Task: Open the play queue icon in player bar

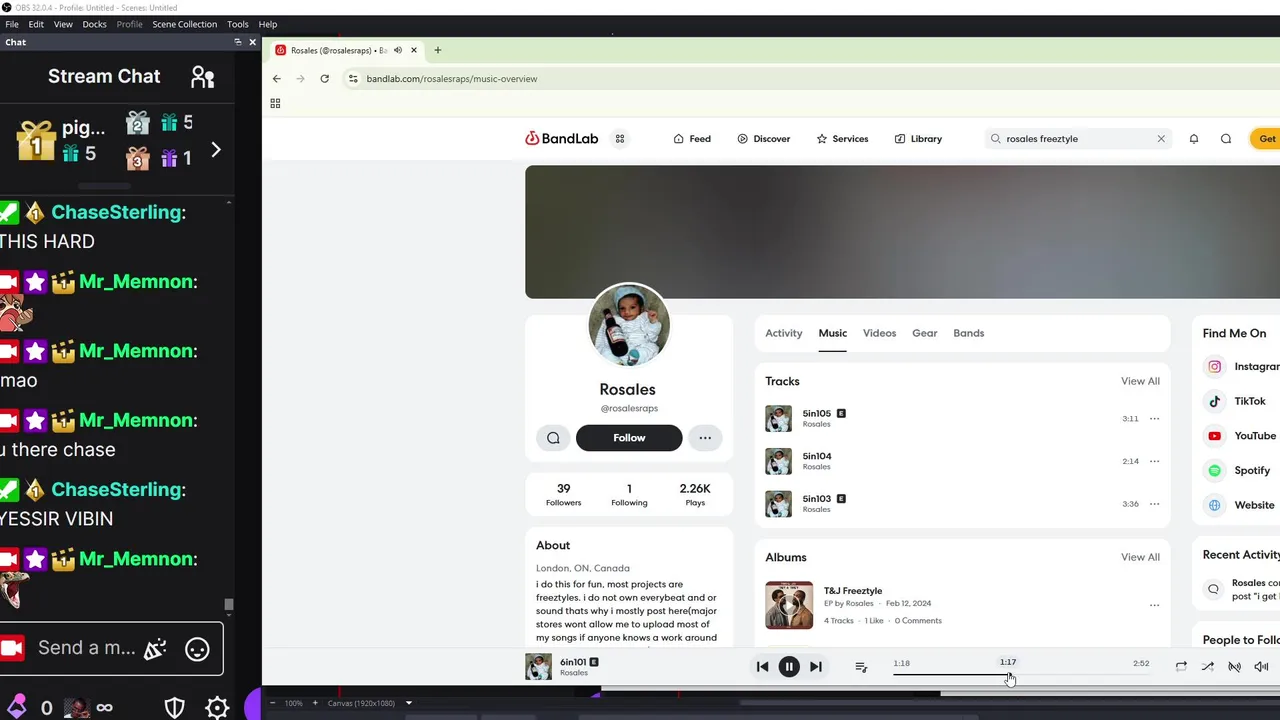Action: (861, 667)
